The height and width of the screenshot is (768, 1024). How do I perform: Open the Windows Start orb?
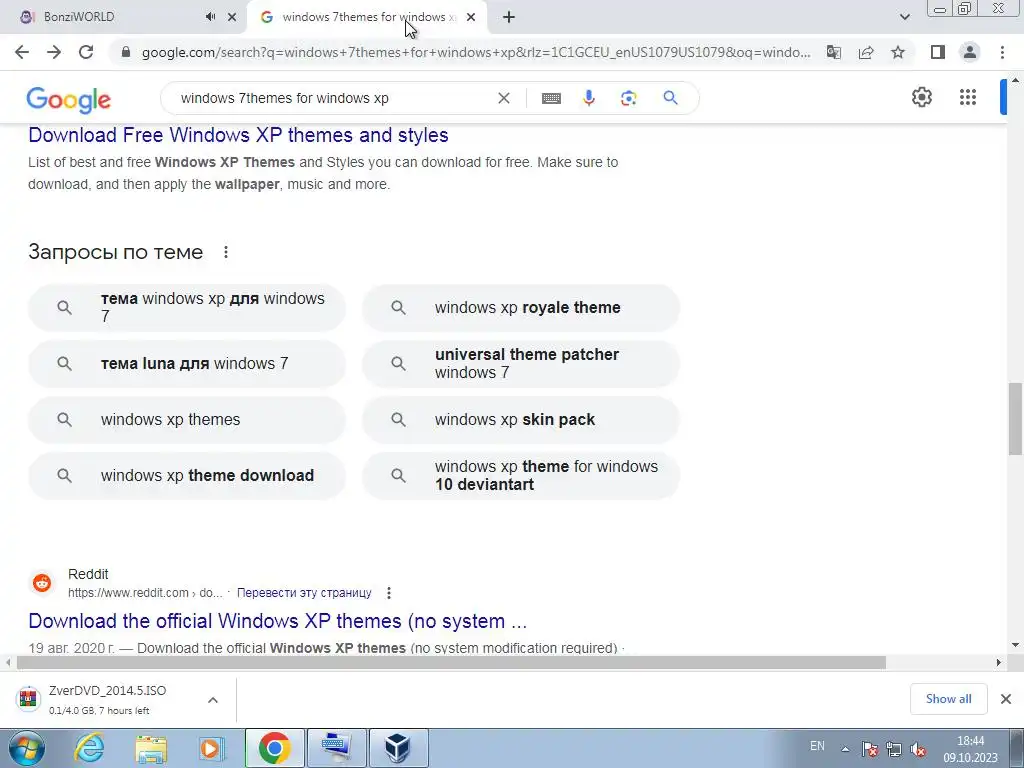click(x=25, y=748)
